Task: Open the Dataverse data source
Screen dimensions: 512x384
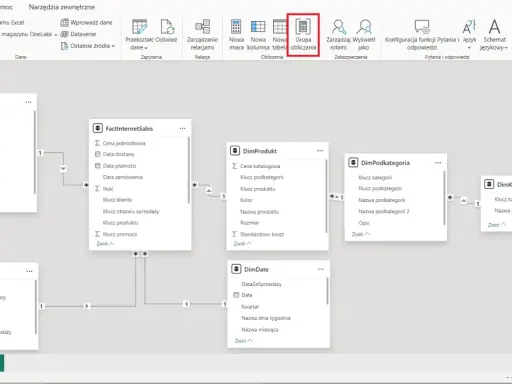Action: point(78,34)
